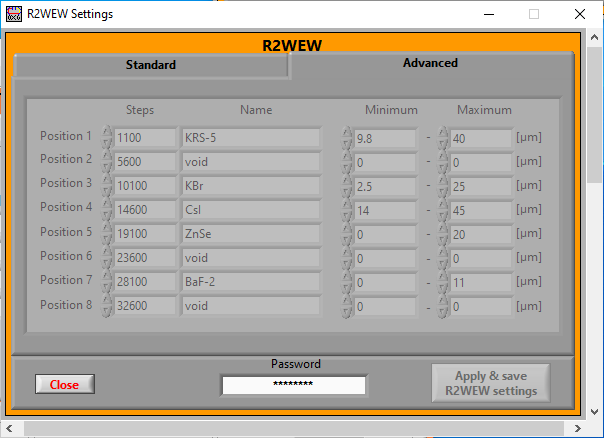This screenshot has width=604, height=438.
Task: Switch to the Standard tab
Action: [x=150, y=65]
